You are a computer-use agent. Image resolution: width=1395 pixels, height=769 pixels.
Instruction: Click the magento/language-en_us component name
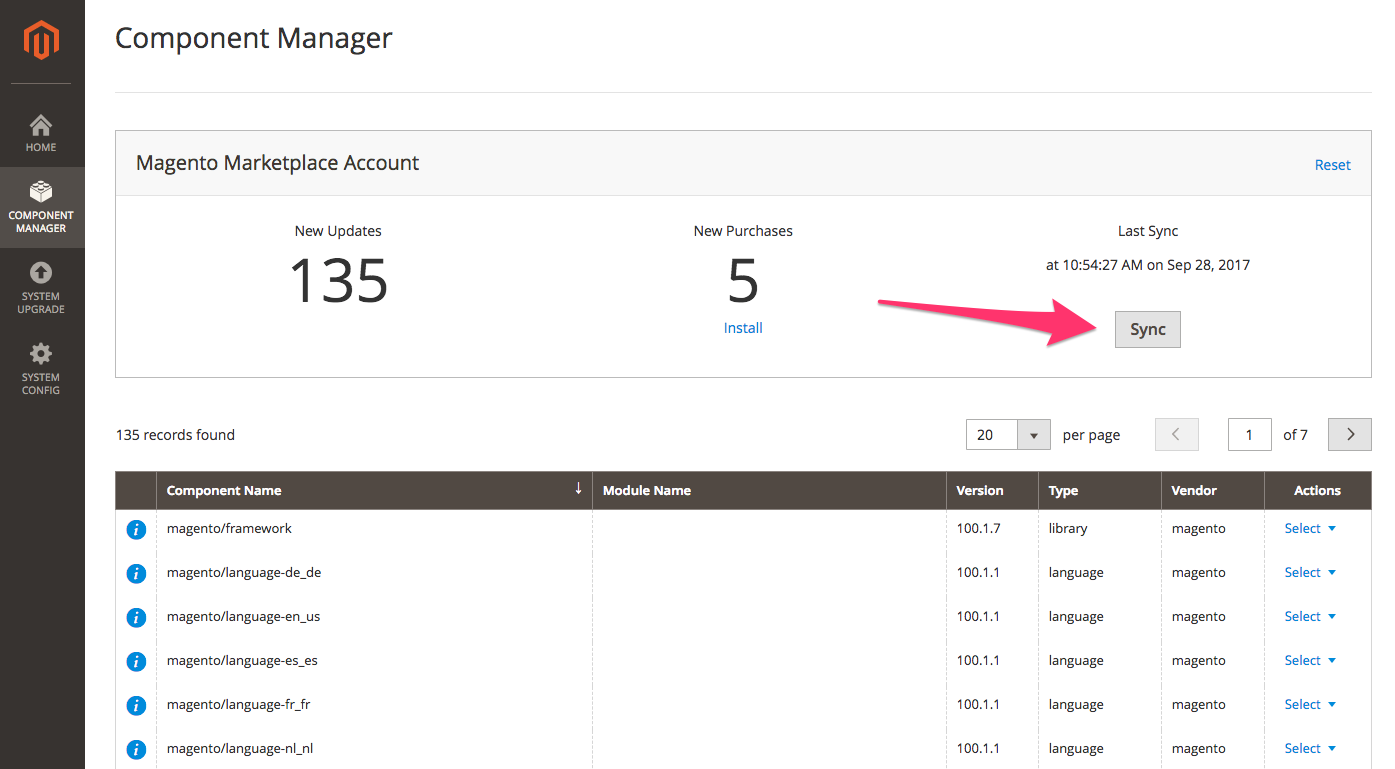(244, 616)
